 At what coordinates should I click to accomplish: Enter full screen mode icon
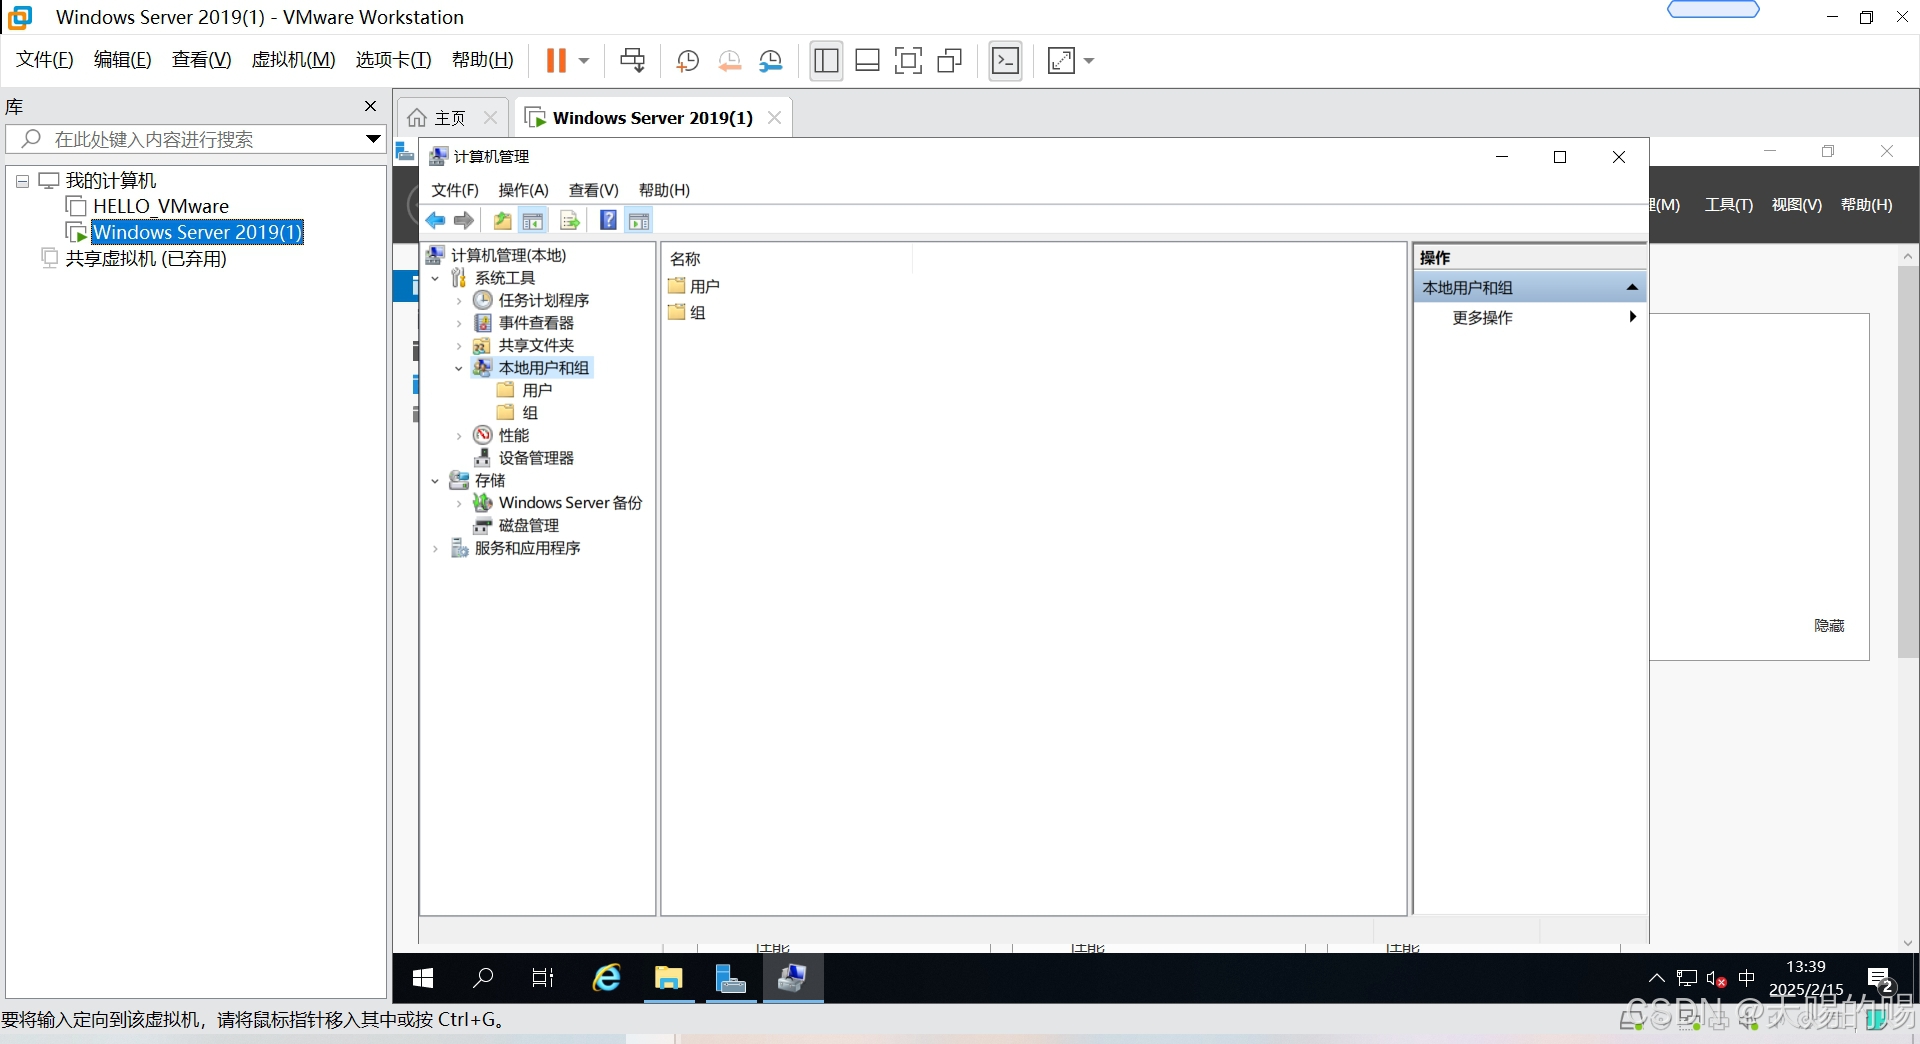coord(908,61)
